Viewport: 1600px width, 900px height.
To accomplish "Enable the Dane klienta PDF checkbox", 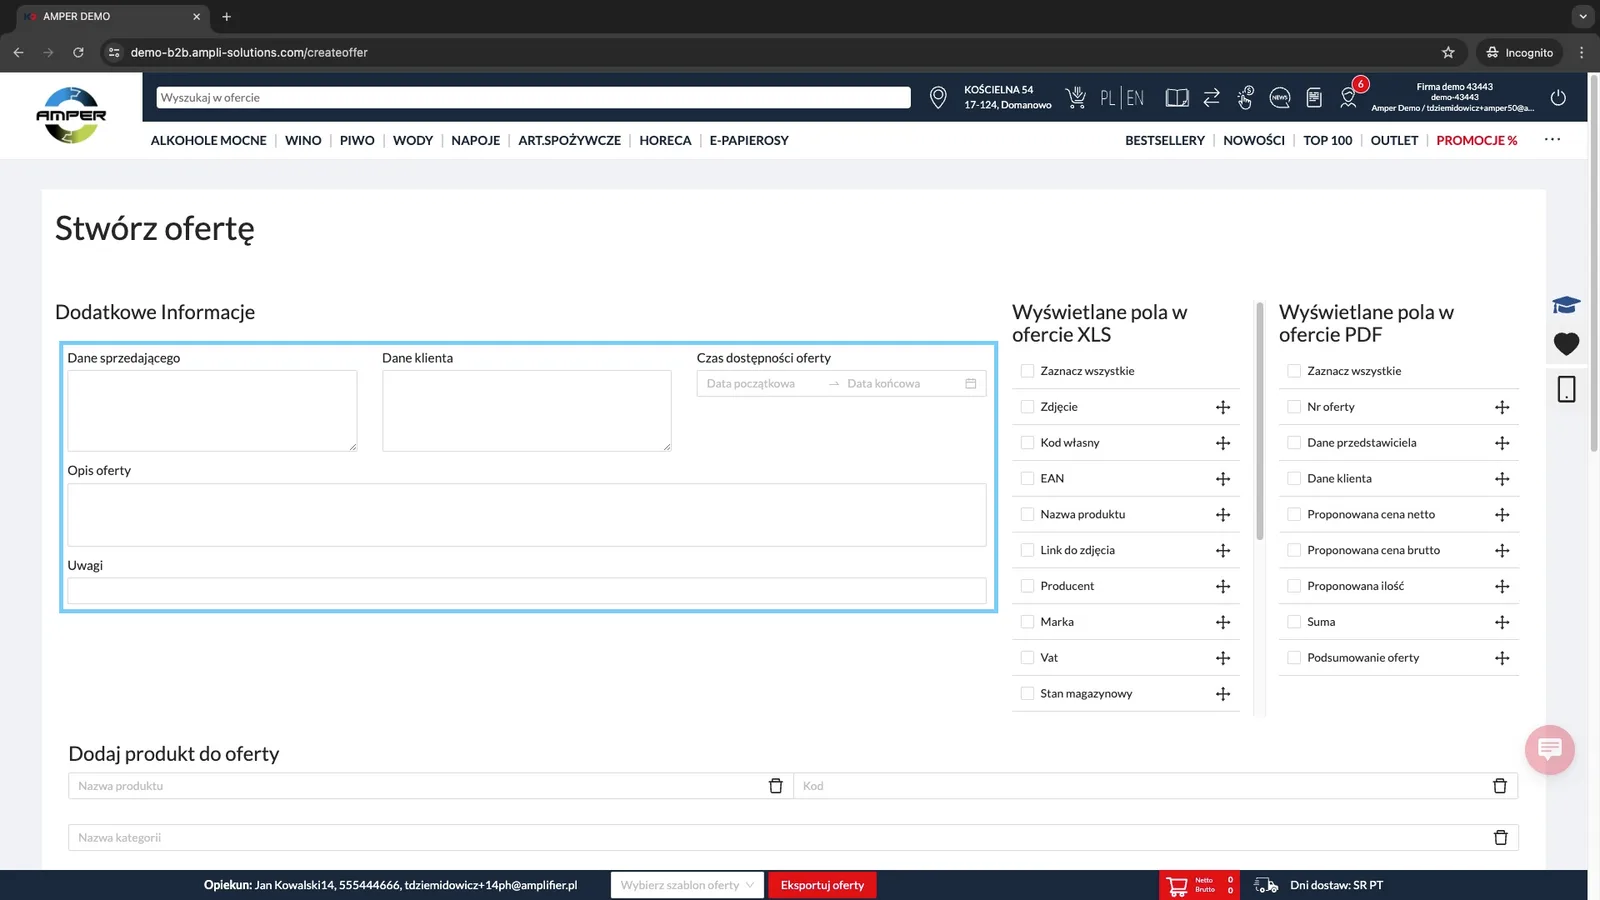I will pos(1294,479).
